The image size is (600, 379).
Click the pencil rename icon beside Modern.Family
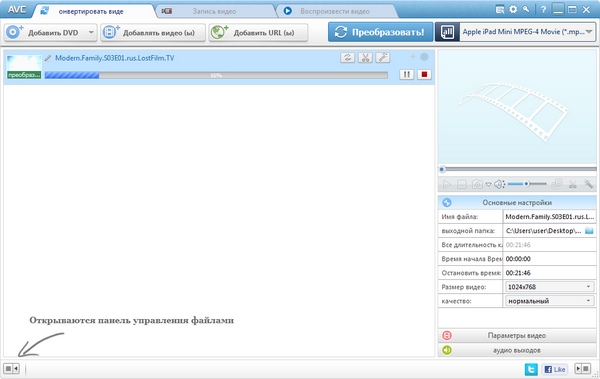tap(48, 58)
